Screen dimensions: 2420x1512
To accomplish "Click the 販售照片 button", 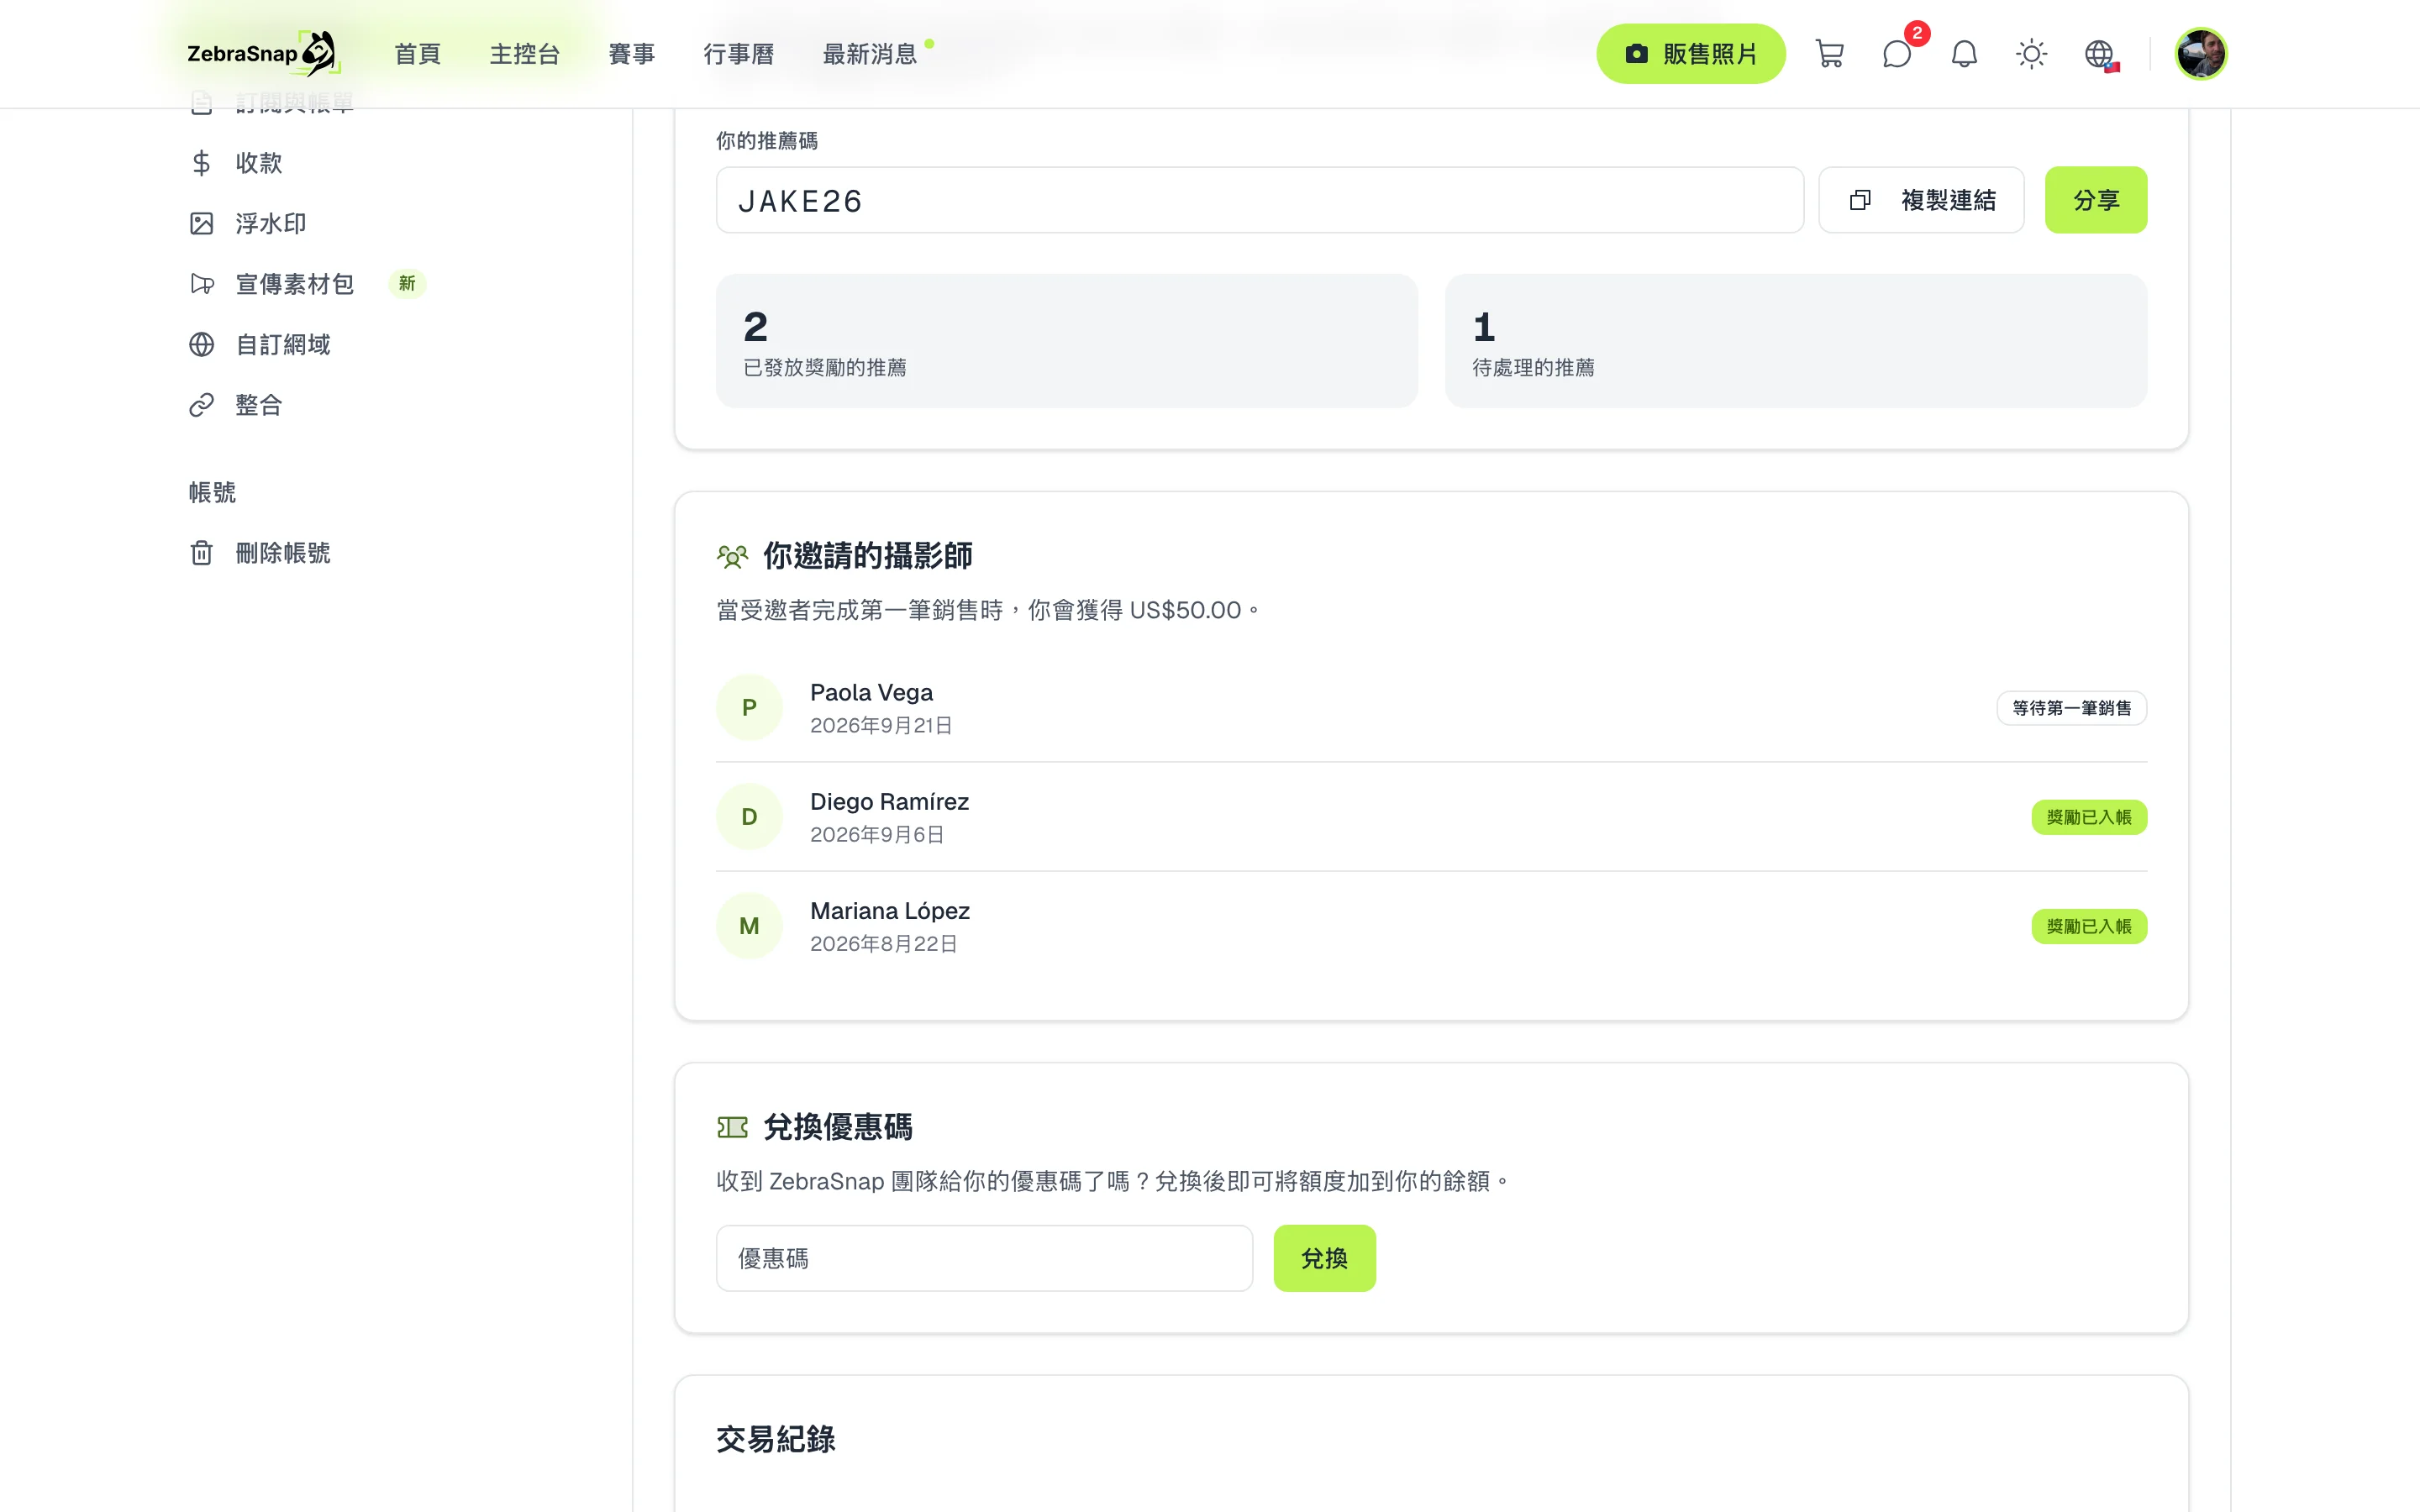I will click(x=1690, y=54).
